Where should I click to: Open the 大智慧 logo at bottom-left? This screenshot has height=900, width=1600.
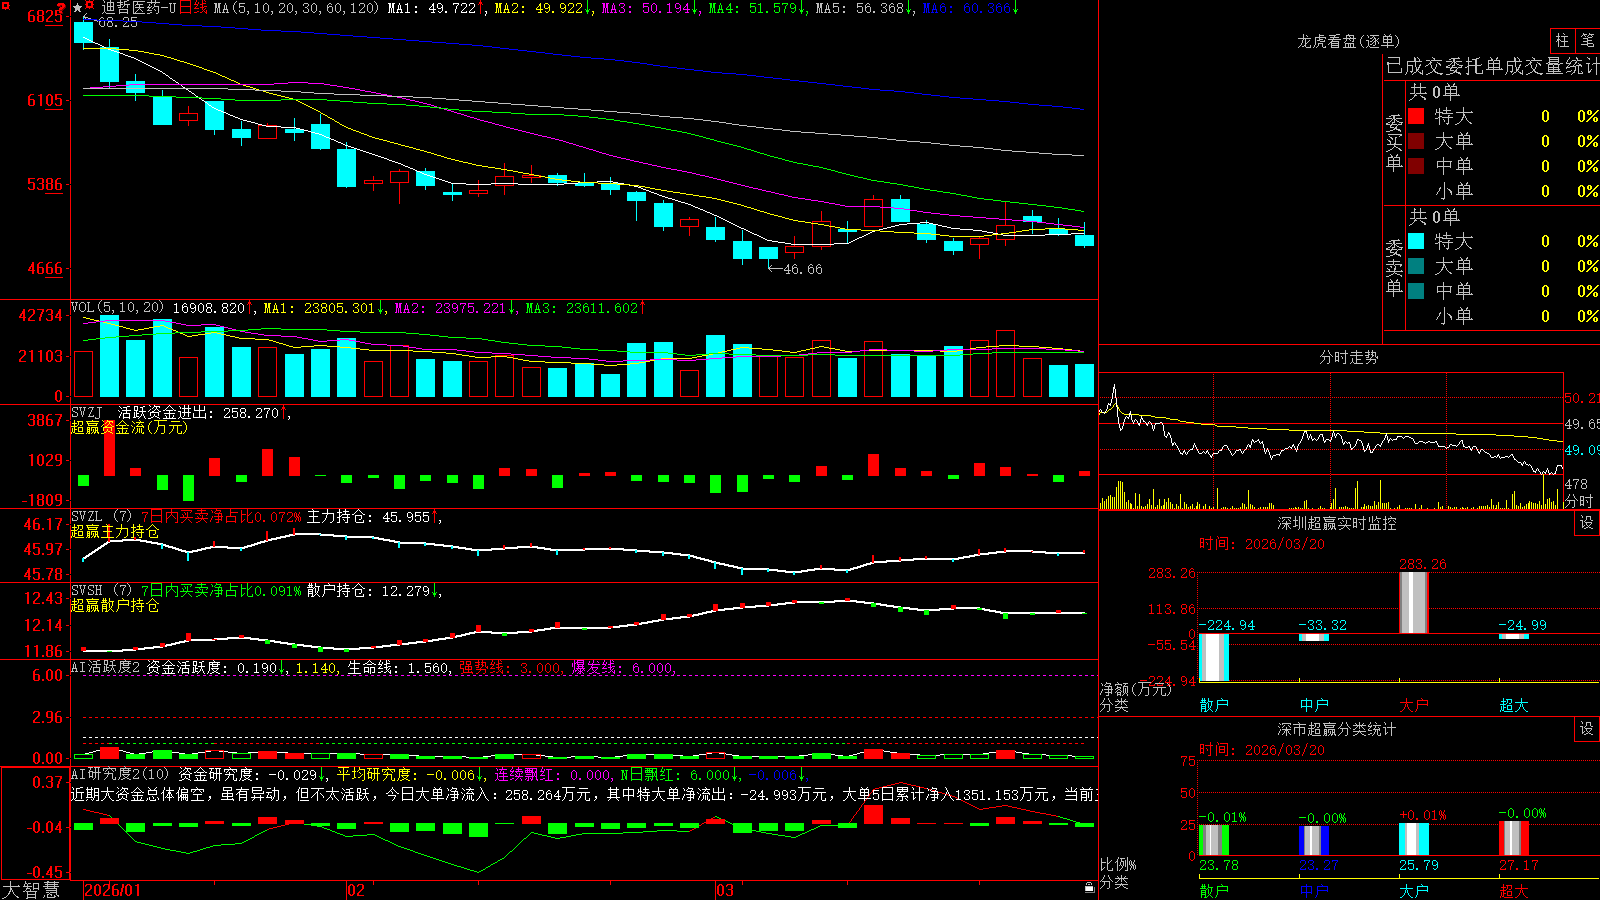point(31,890)
